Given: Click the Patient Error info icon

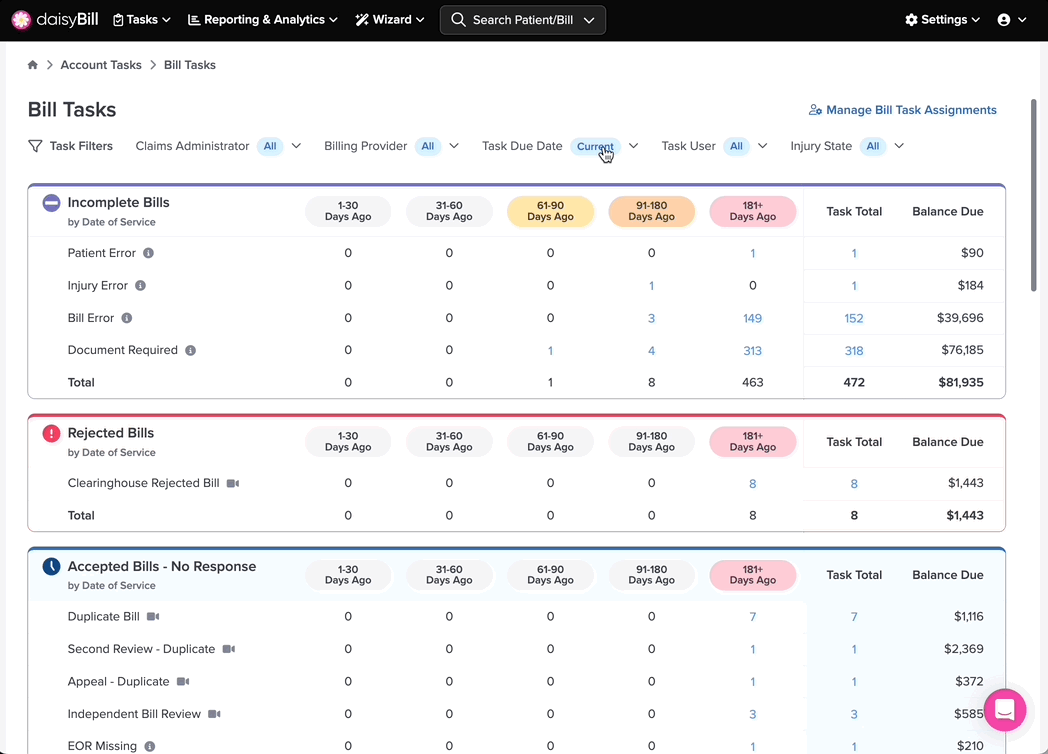Looking at the screenshot, I should (x=148, y=253).
